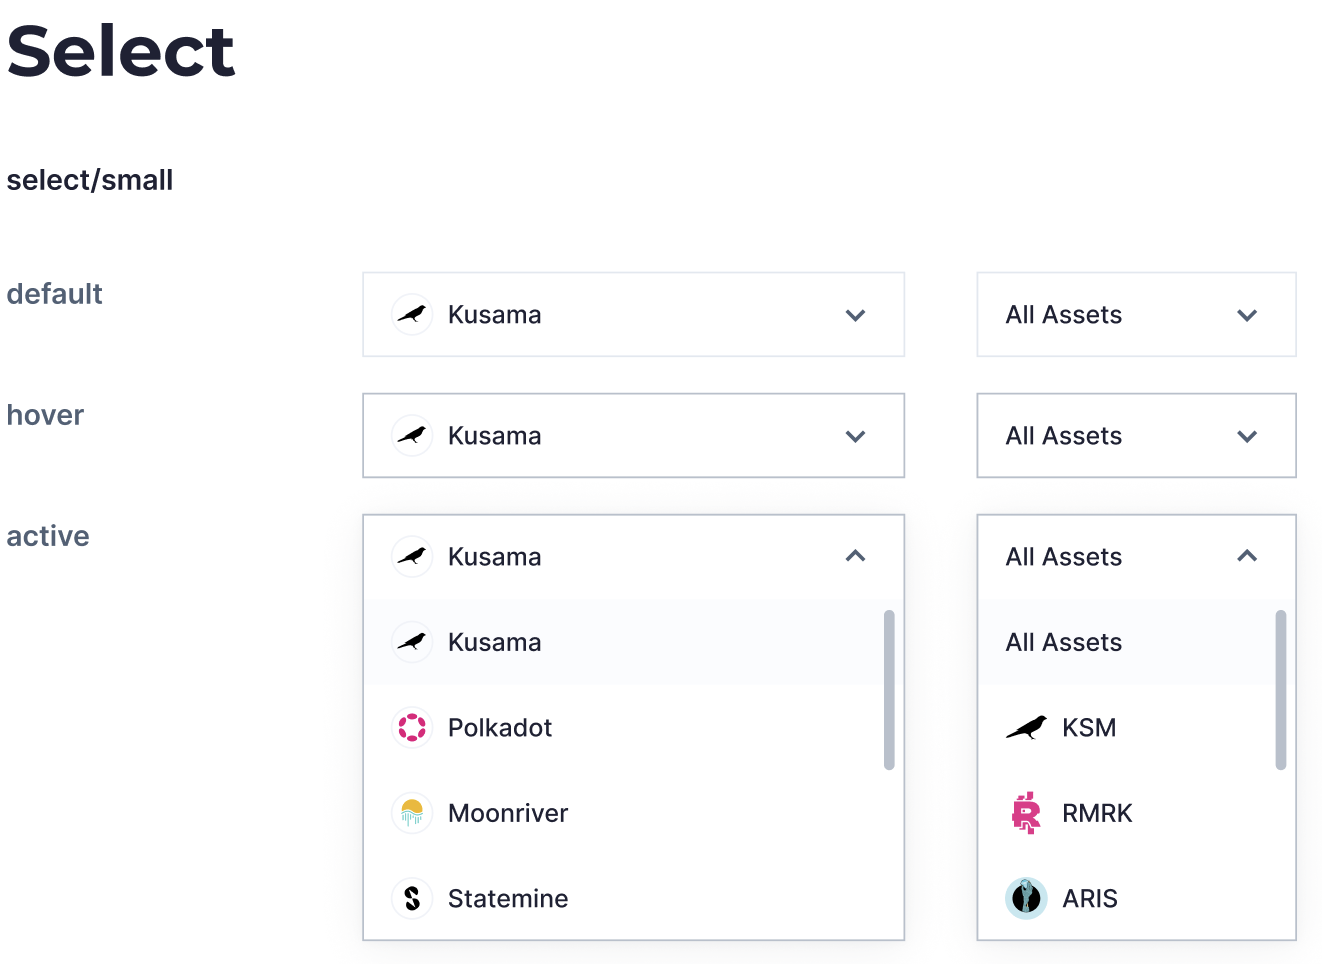Click the KSM bird icon in the asset list
The width and height of the screenshot is (1322, 964).
click(x=1026, y=728)
